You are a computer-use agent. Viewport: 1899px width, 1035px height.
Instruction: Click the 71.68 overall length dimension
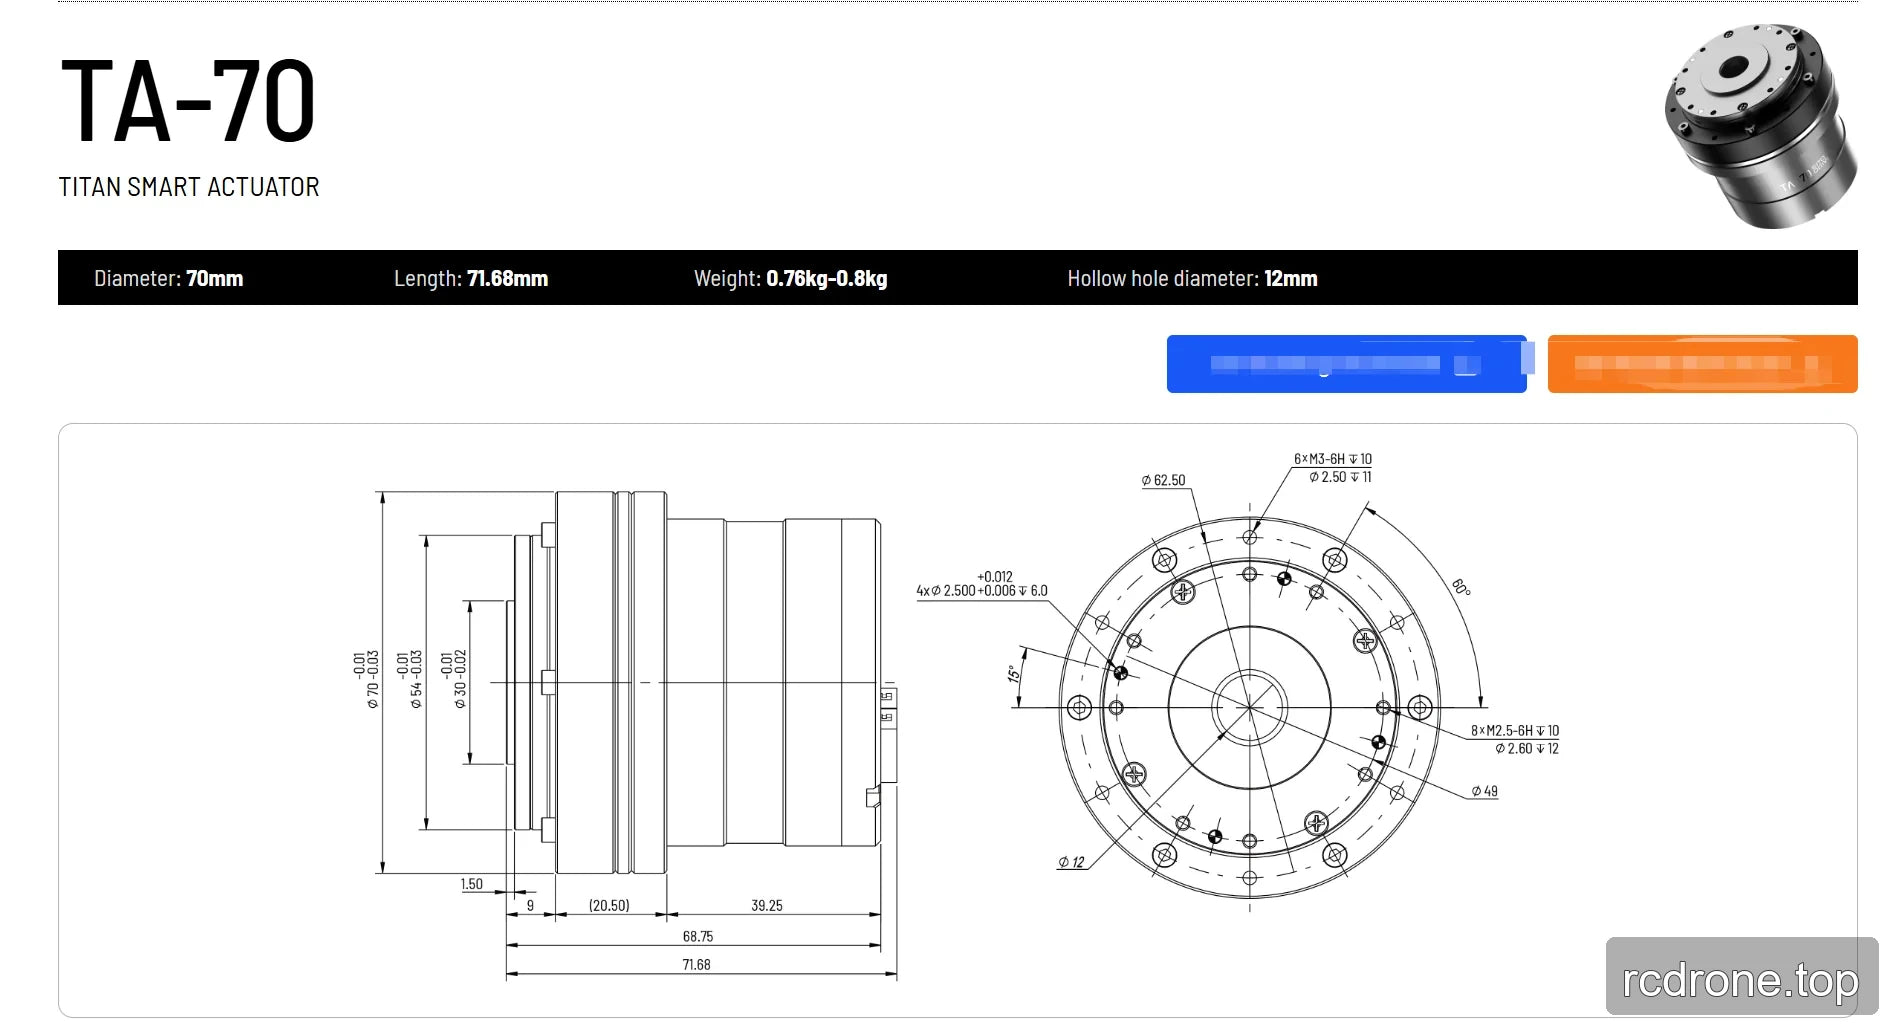tap(697, 964)
